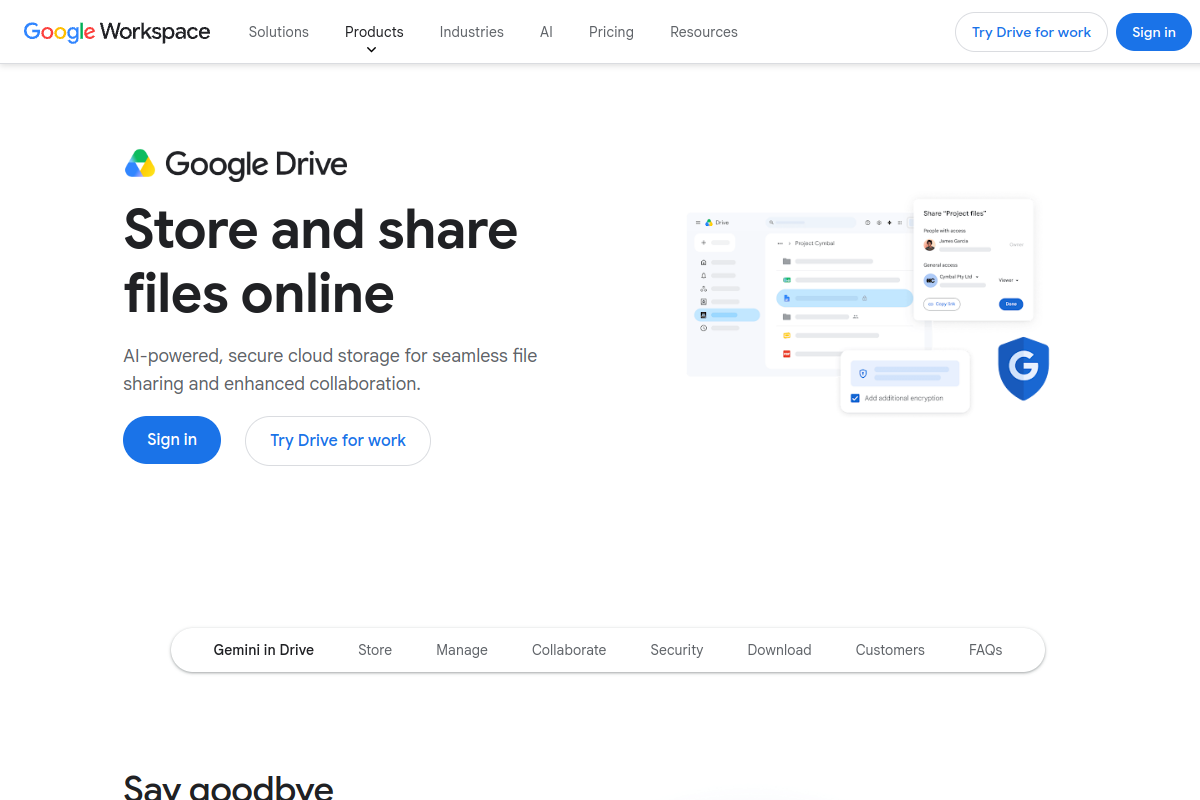Open the Solutions menu
Image resolution: width=1200 pixels, height=800 pixels.
pos(279,32)
